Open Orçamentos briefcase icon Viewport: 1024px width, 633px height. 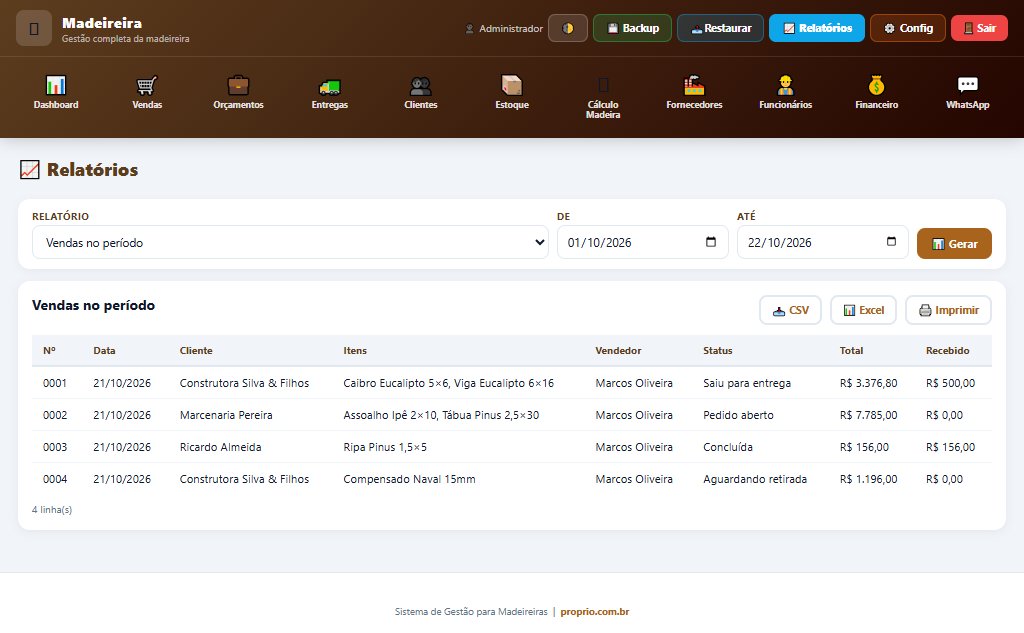click(x=238, y=85)
